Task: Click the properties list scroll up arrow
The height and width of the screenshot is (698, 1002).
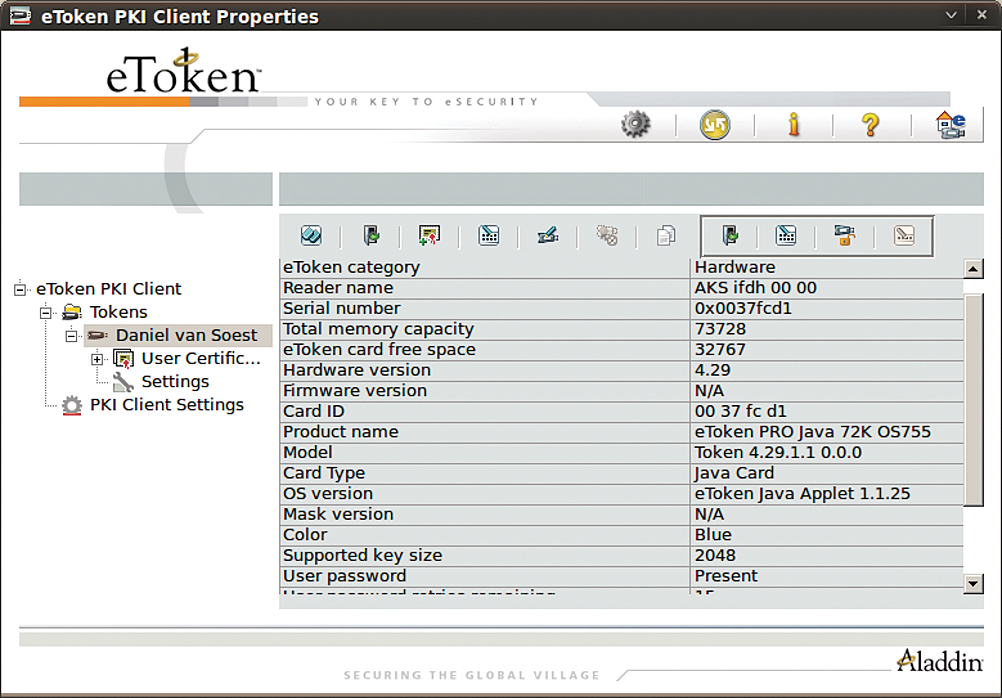Action: (973, 268)
